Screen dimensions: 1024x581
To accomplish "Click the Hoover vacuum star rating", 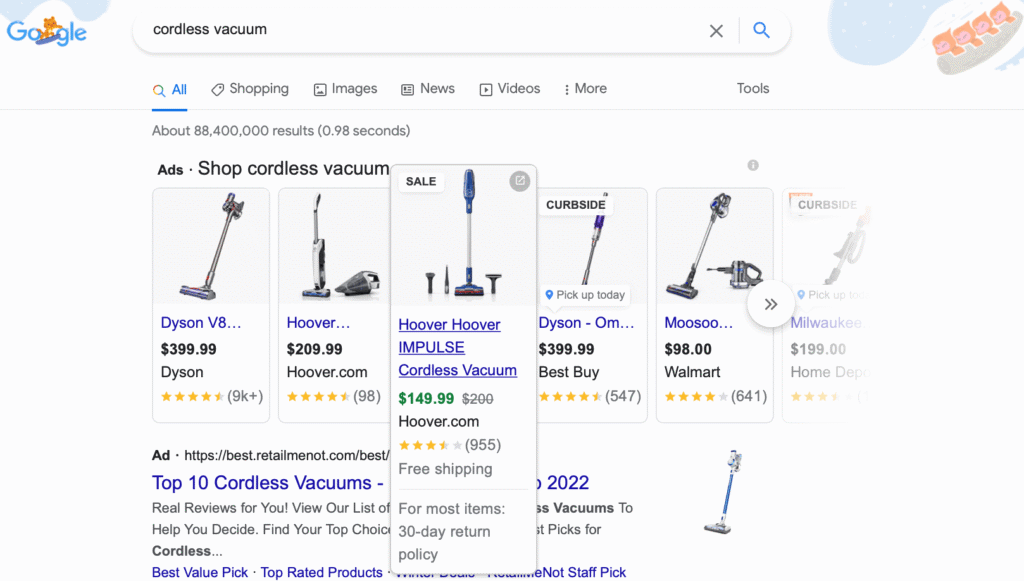I will [433, 444].
